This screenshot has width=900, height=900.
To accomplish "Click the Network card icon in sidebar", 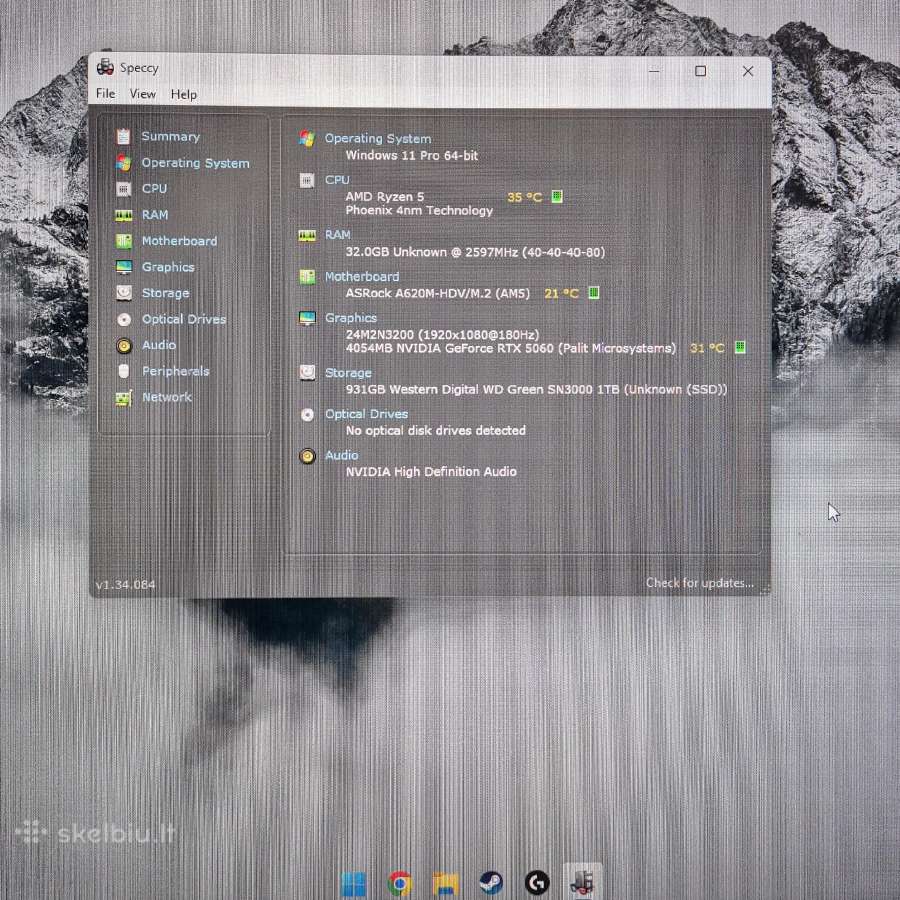I will click(x=123, y=398).
